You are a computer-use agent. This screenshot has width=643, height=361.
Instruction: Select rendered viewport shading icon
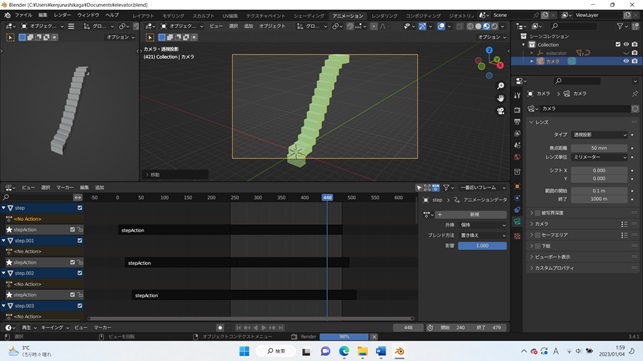point(495,26)
